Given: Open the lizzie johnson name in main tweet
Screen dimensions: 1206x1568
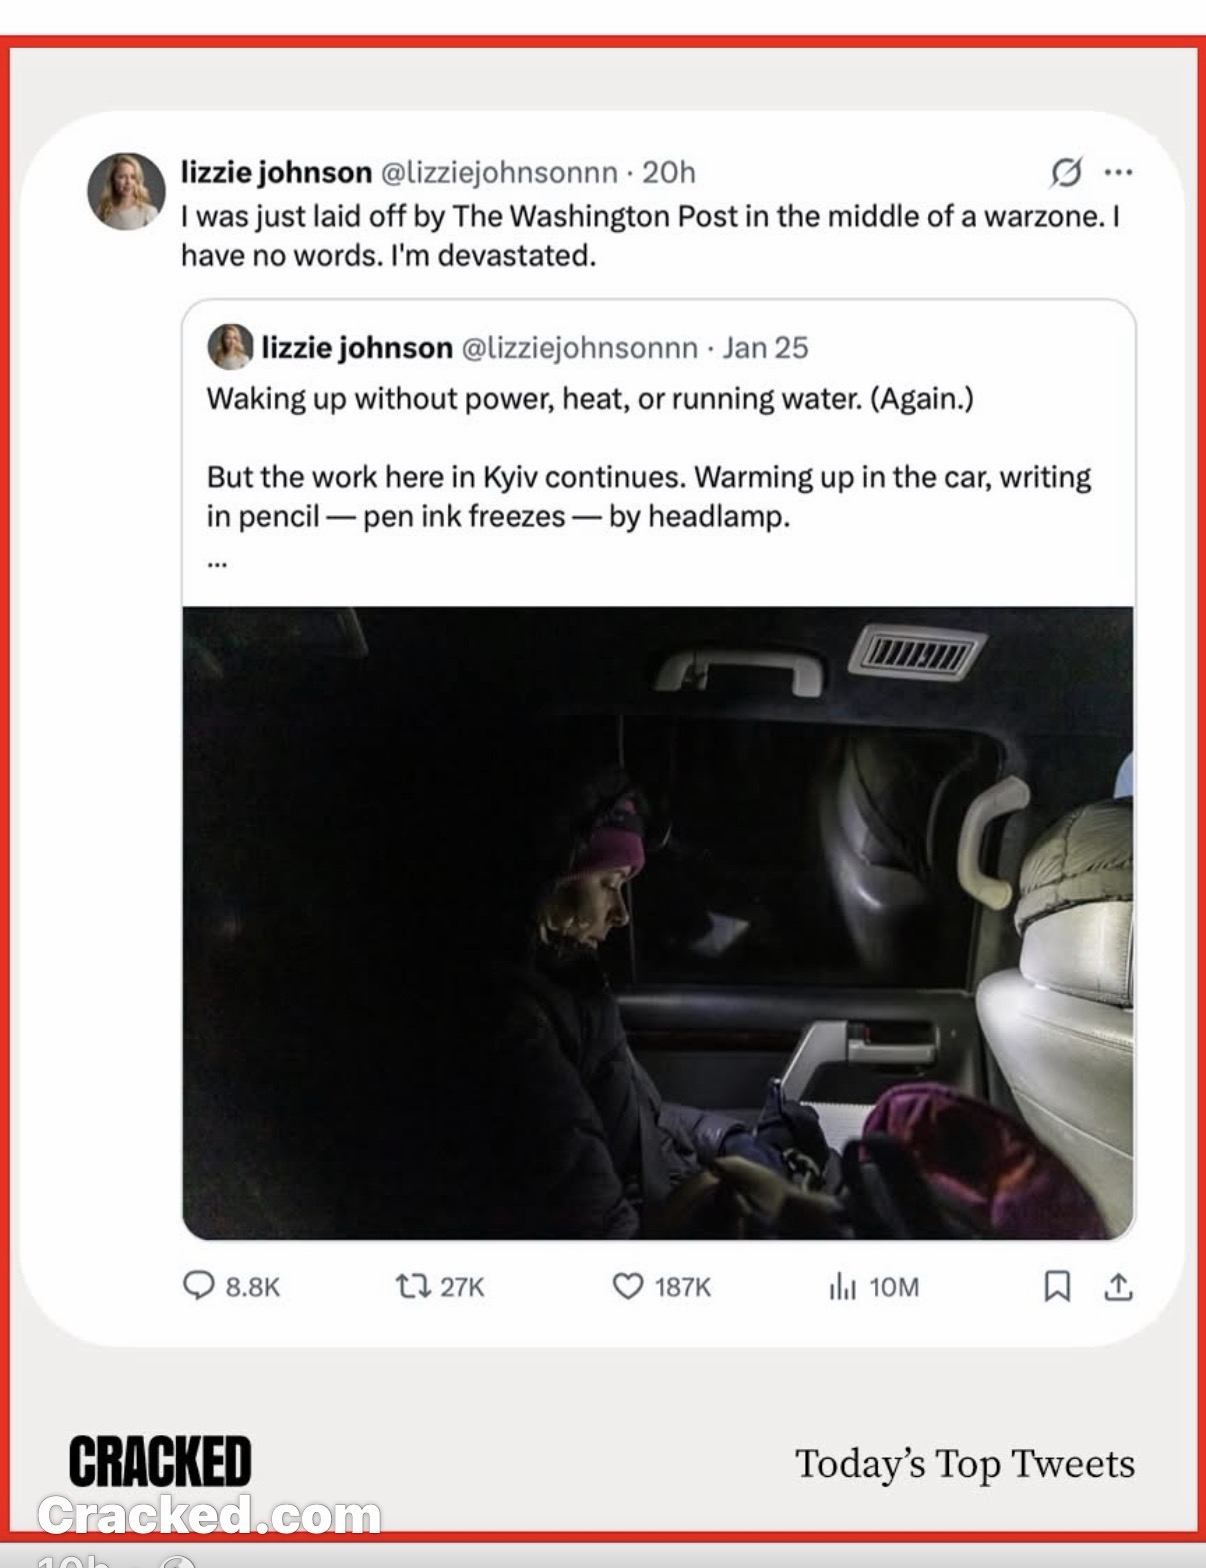Looking at the screenshot, I should [x=276, y=172].
